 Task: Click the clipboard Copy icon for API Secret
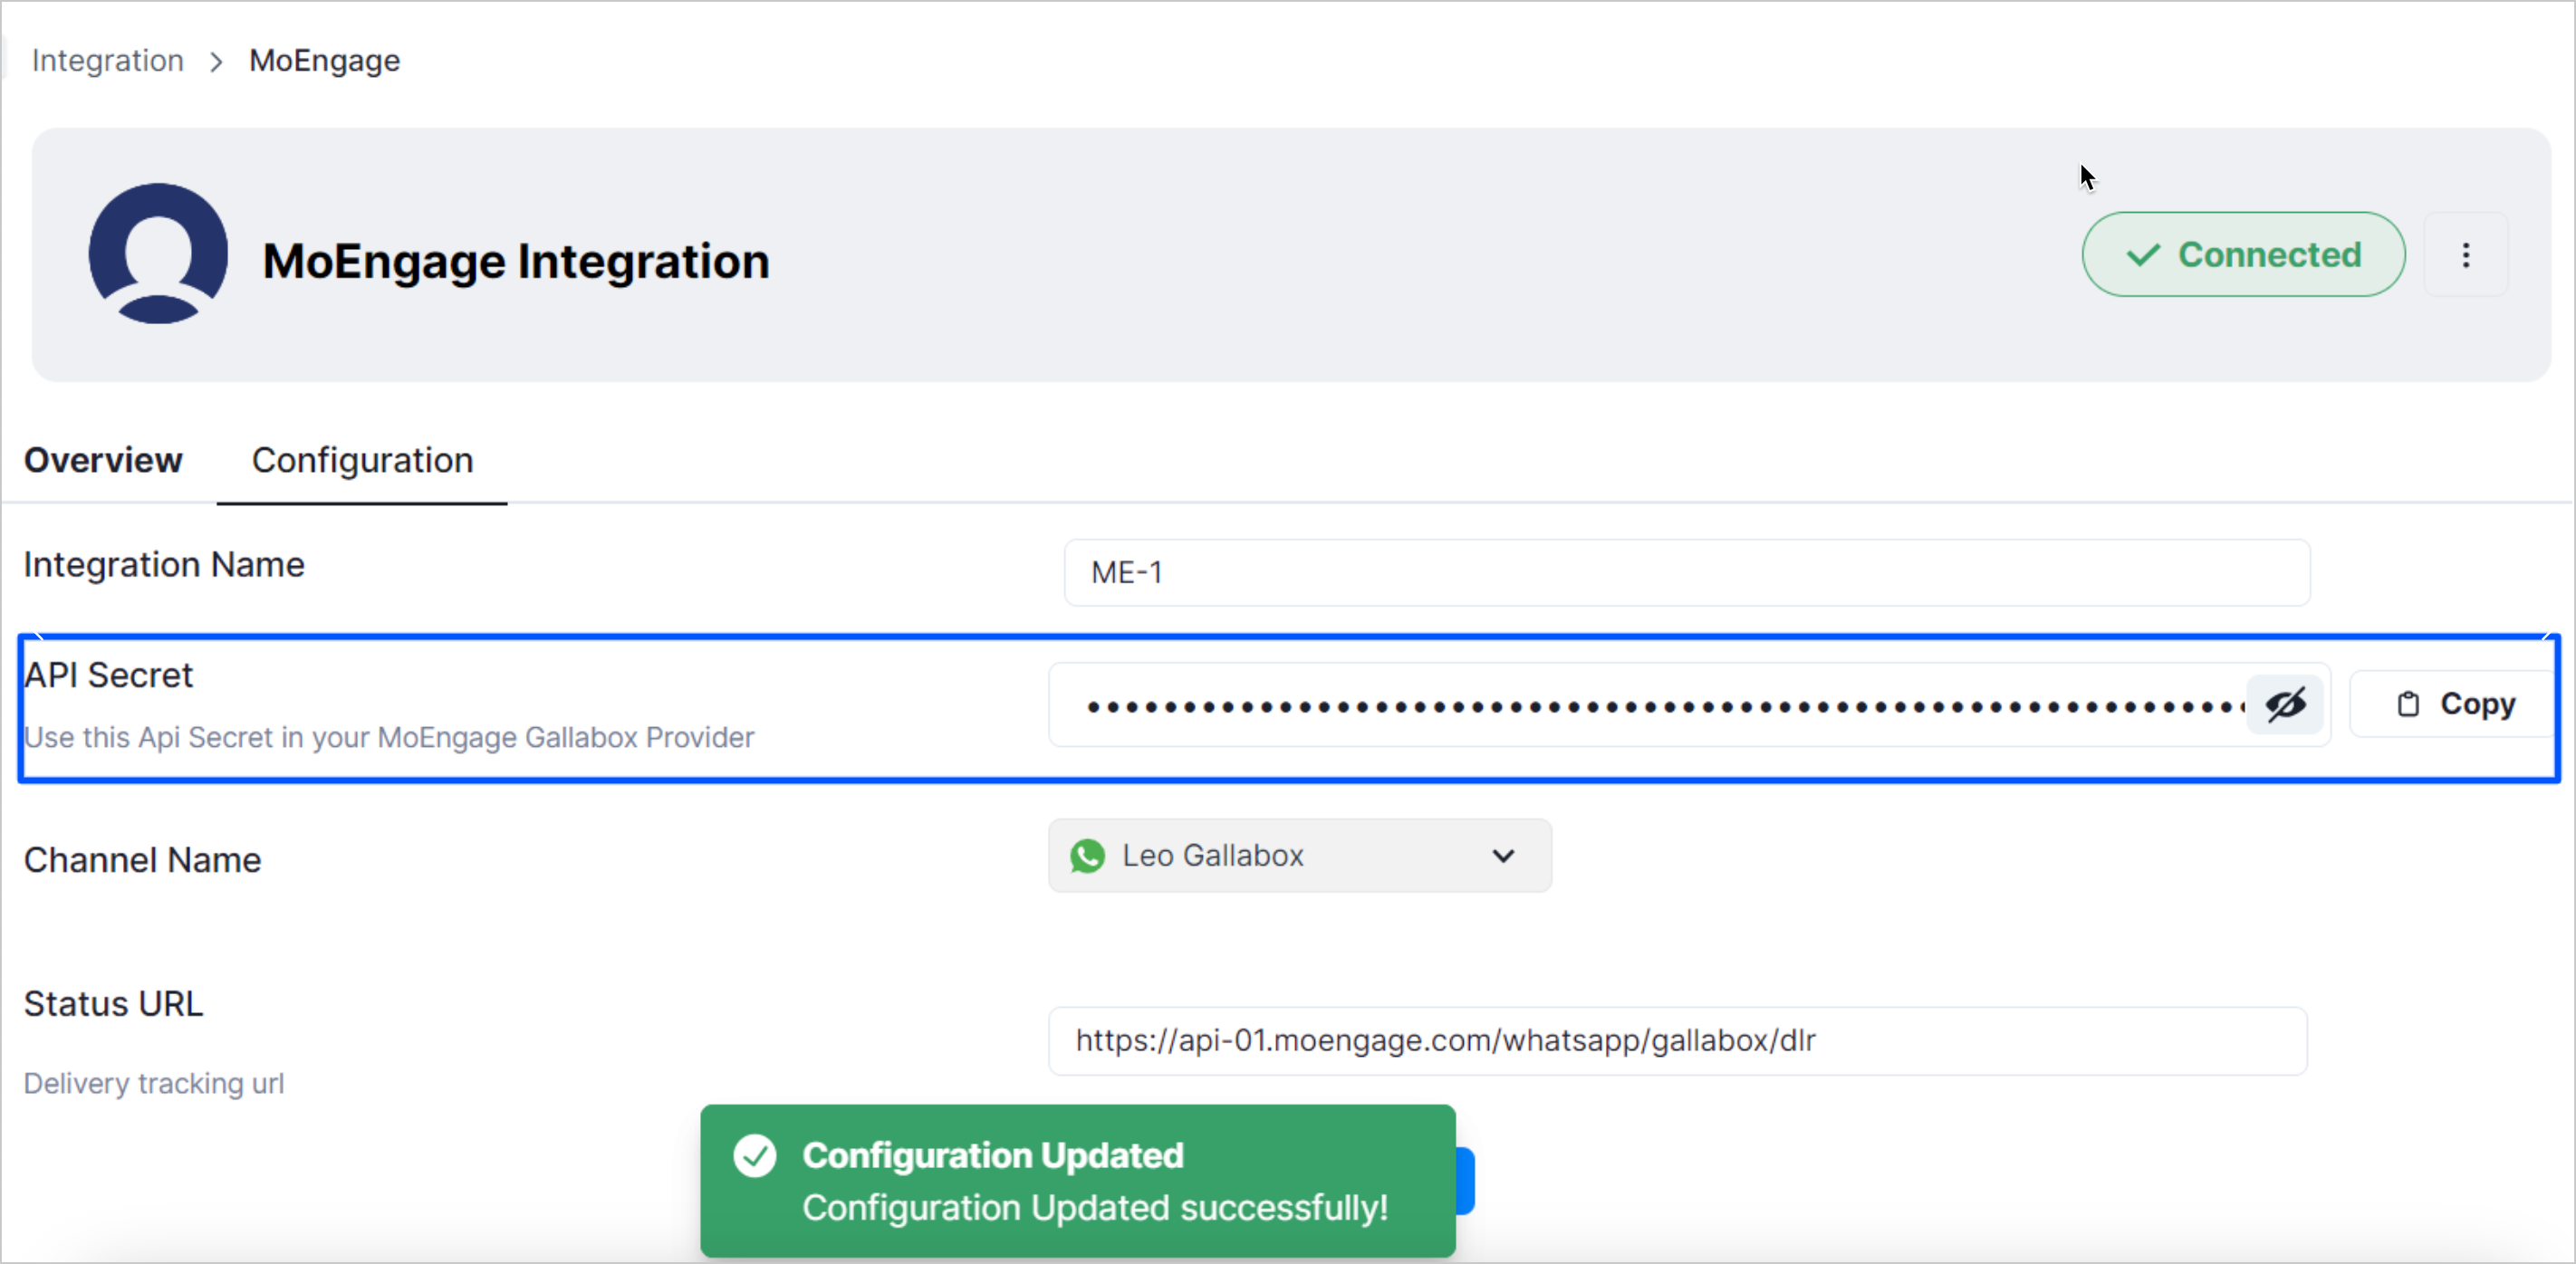pyautogui.click(x=2408, y=704)
